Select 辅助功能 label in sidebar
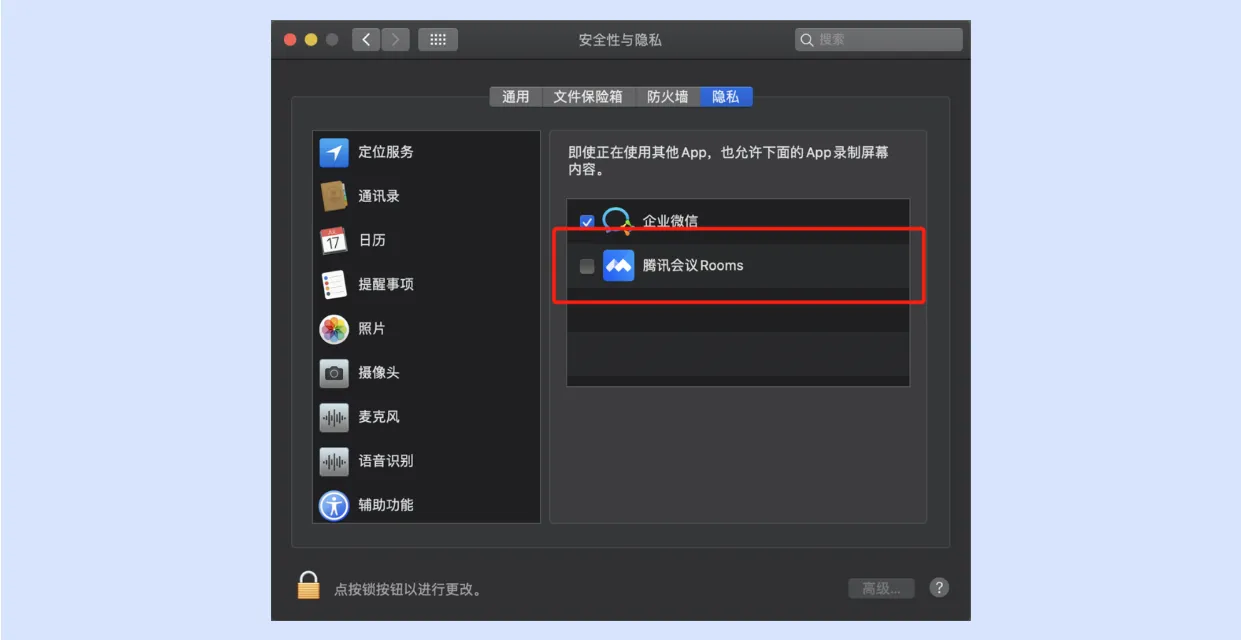This screenshot has width=1241, height=640. [386, 505]
